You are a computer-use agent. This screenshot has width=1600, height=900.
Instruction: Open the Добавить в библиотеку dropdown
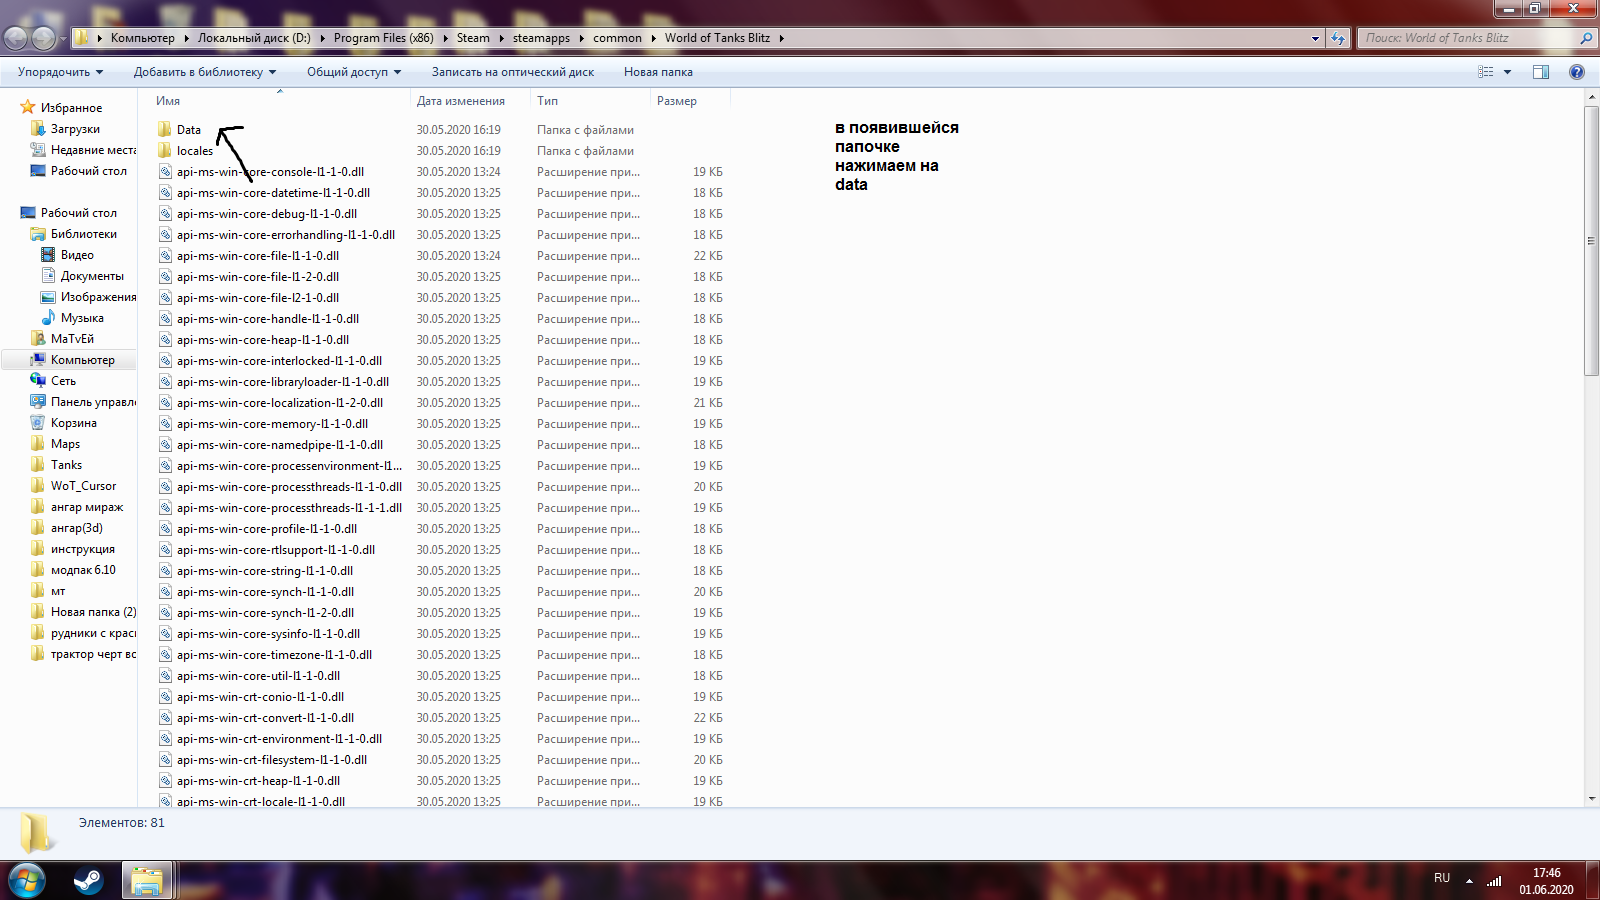pyautogui.click(x=205, y=72)
